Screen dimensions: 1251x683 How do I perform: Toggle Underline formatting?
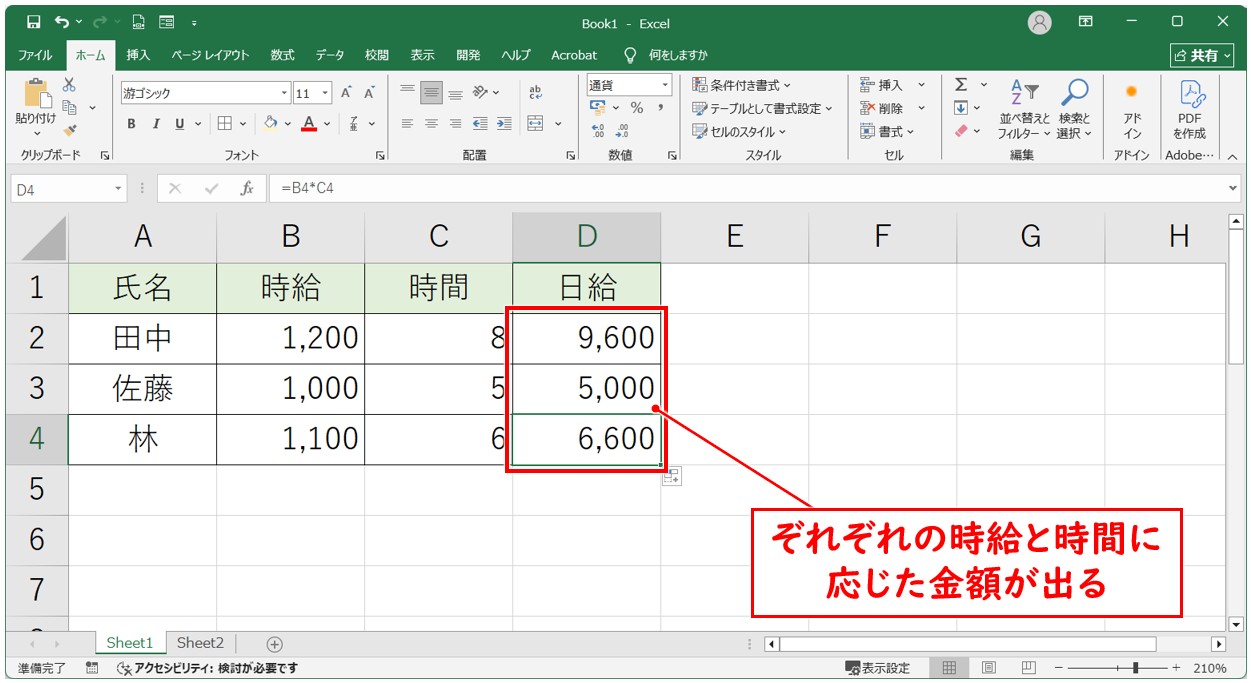point(180,124)
